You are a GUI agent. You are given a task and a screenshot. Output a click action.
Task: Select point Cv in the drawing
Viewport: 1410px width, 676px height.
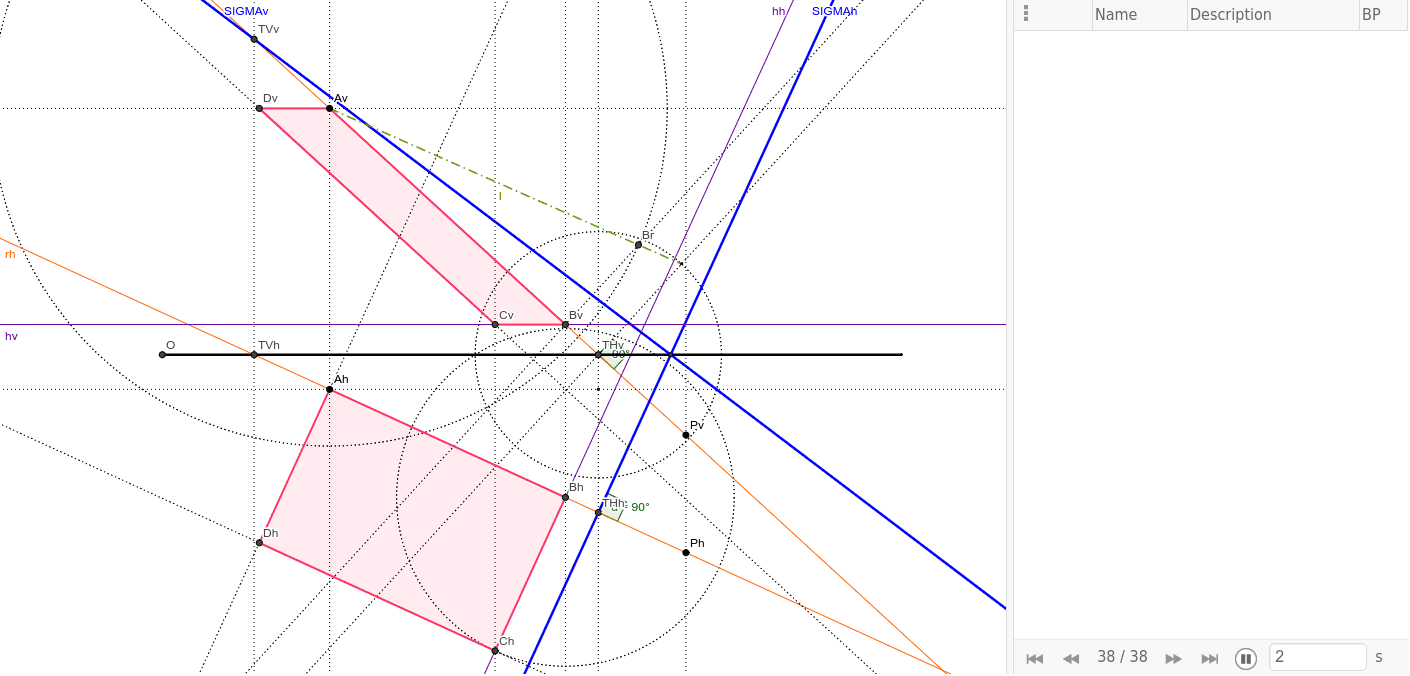point(495,324)
